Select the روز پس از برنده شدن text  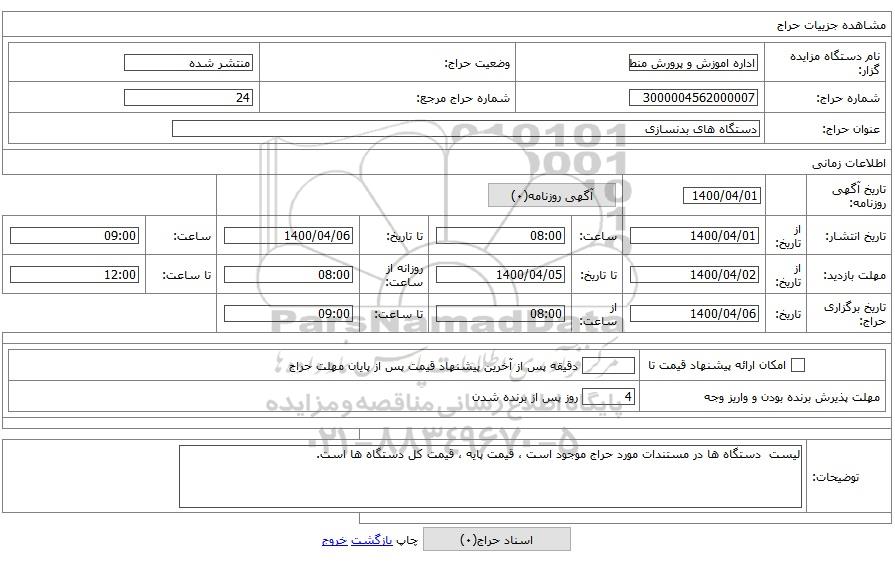pos(525,397)
